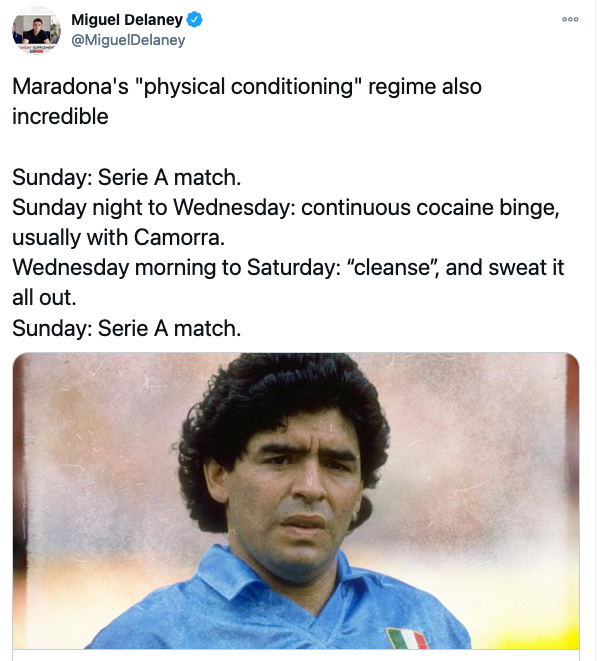
Task: Open the Miguel Delaney display name link
Action: pyautogui.click(x=127, y=20)
